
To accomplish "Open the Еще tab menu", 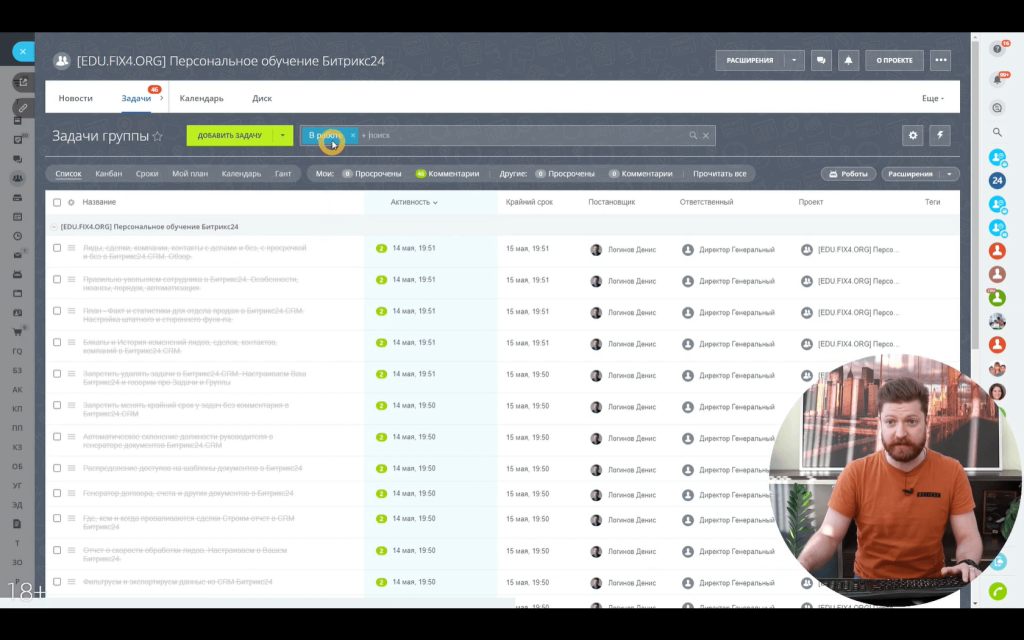I will point(933,99).
